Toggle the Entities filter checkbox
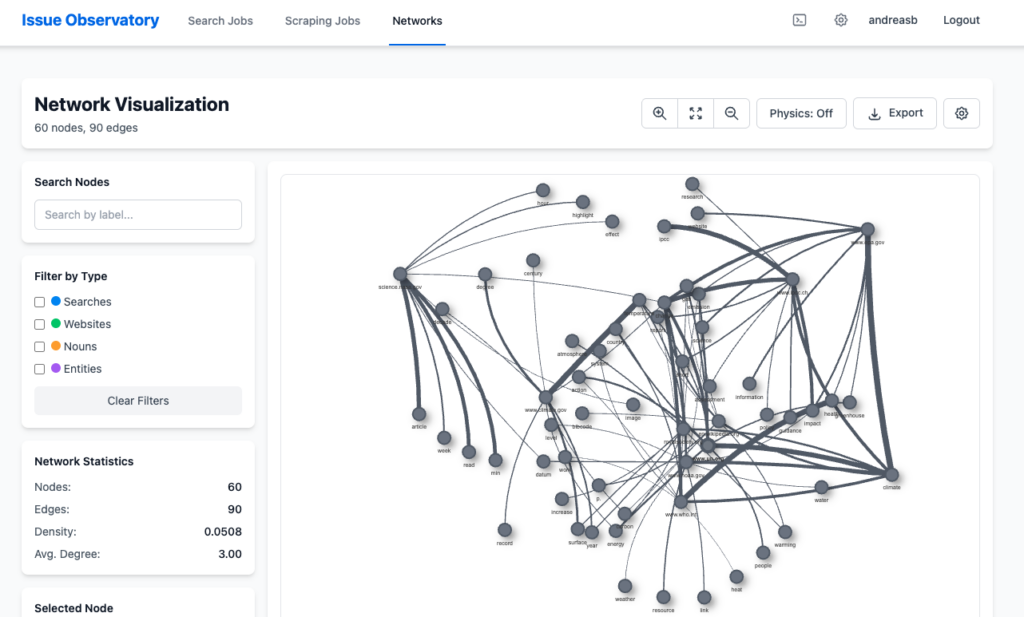This screenshot has height=617, width=1024. pos(40,369)
